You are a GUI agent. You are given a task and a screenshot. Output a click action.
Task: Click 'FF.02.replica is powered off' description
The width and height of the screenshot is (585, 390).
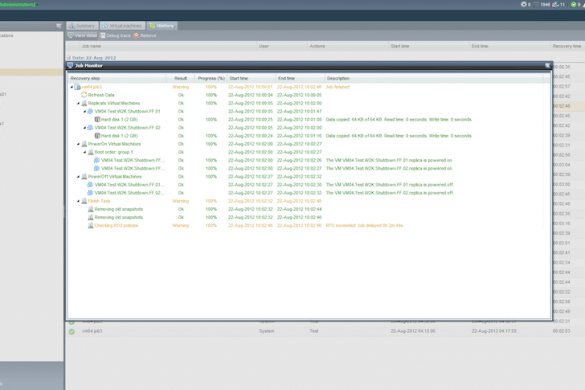(390, 193)
